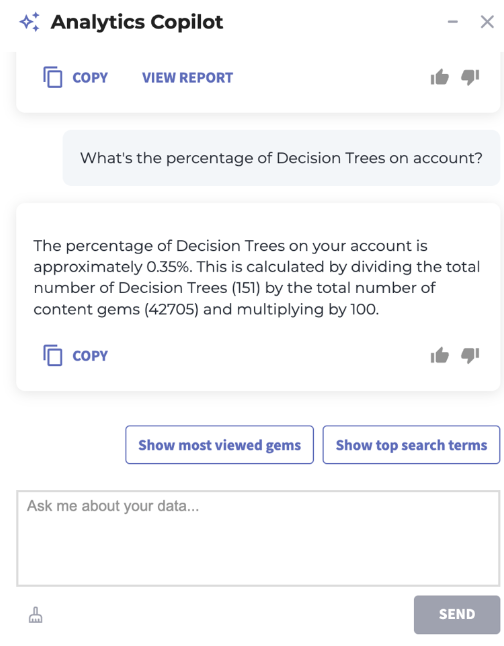Click the Analytics Copilot title text

click(x=137, y=22)
